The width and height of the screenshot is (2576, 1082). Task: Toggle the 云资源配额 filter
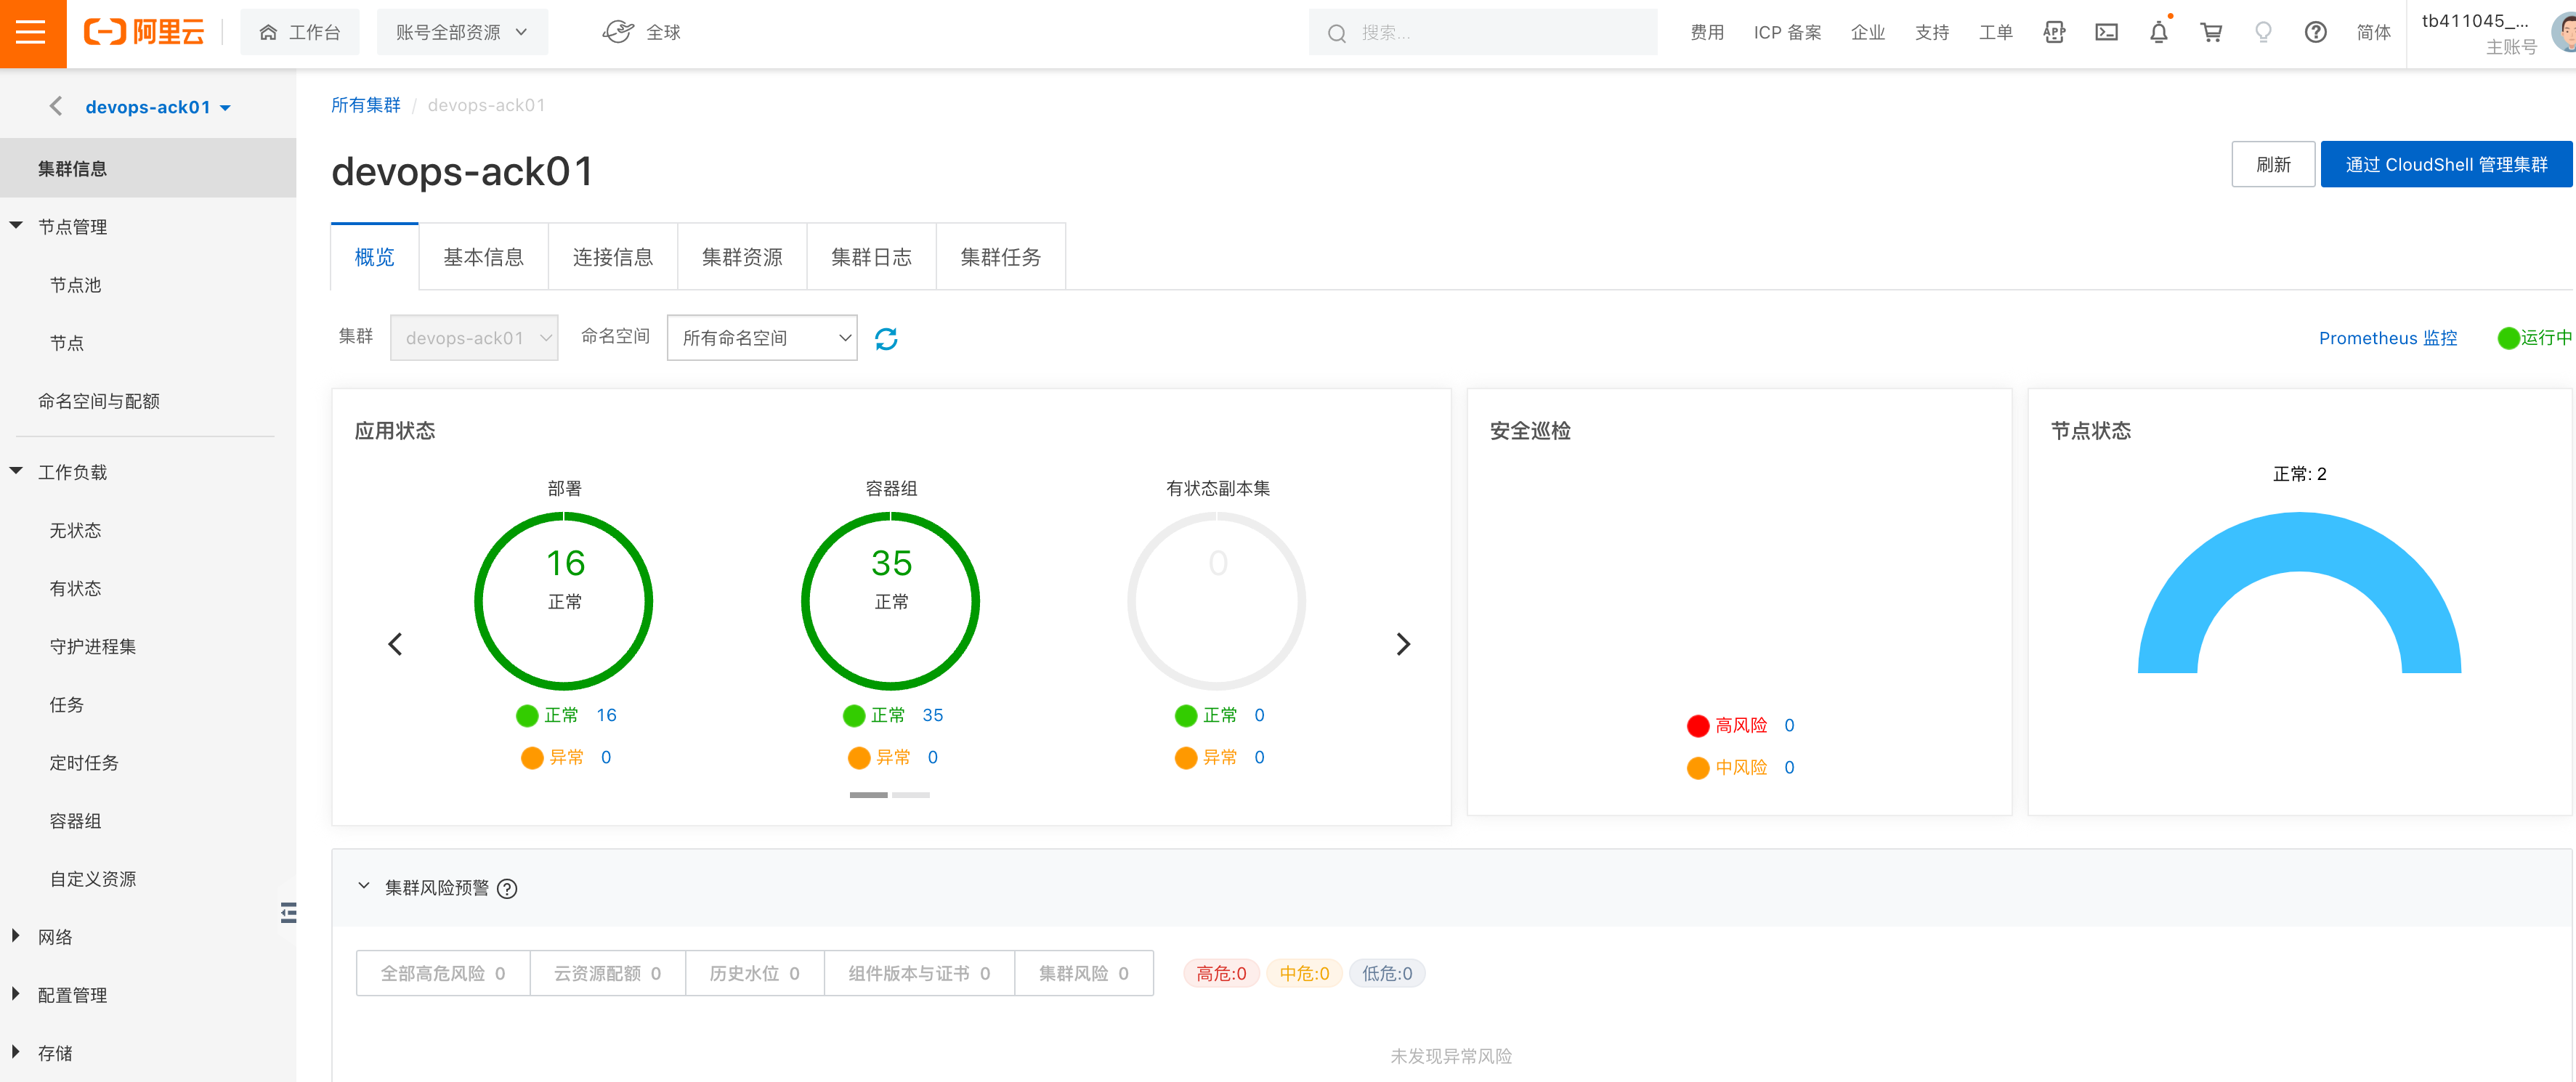(607, 973)
